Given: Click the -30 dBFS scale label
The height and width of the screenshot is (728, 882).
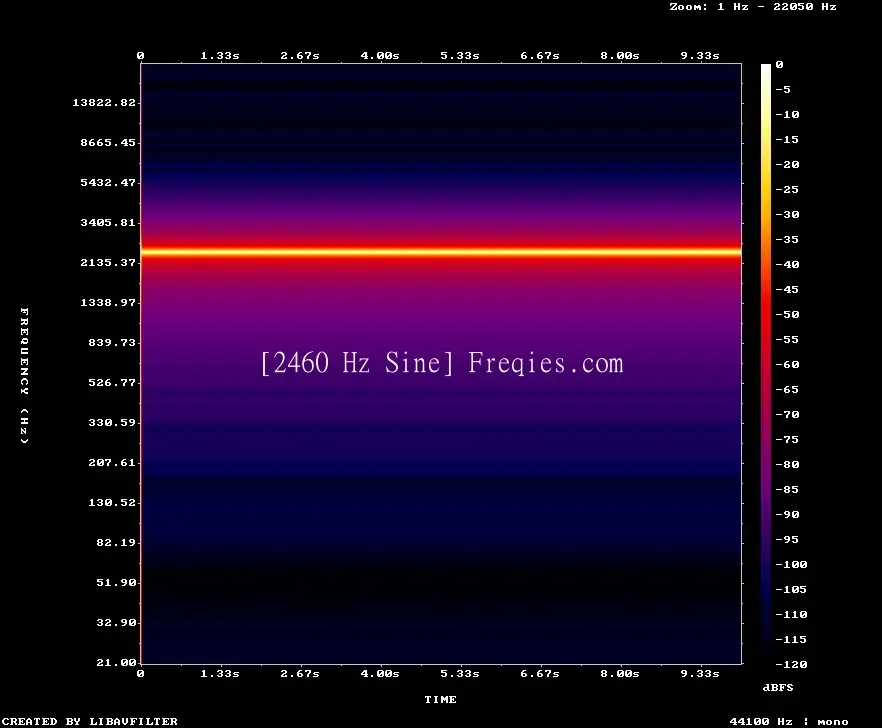Looking at the screenshot, I should 787,214.
